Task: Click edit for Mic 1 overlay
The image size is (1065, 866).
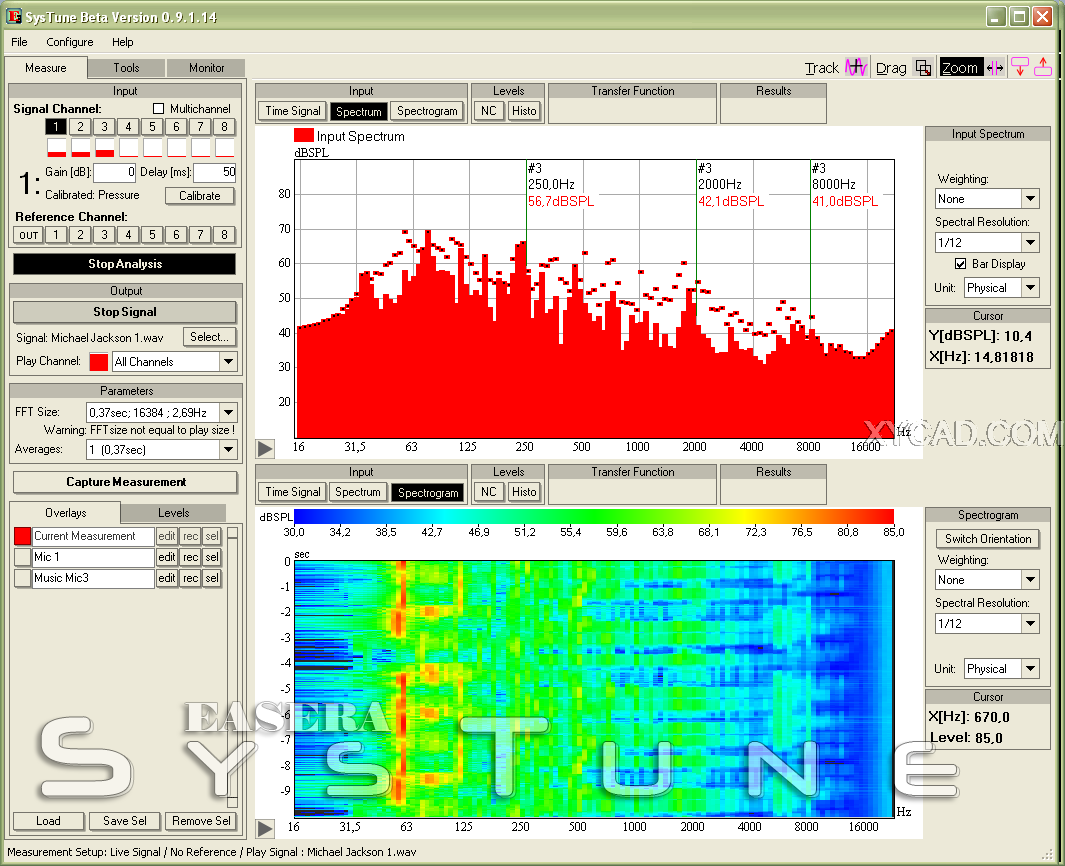Action: 167,557
